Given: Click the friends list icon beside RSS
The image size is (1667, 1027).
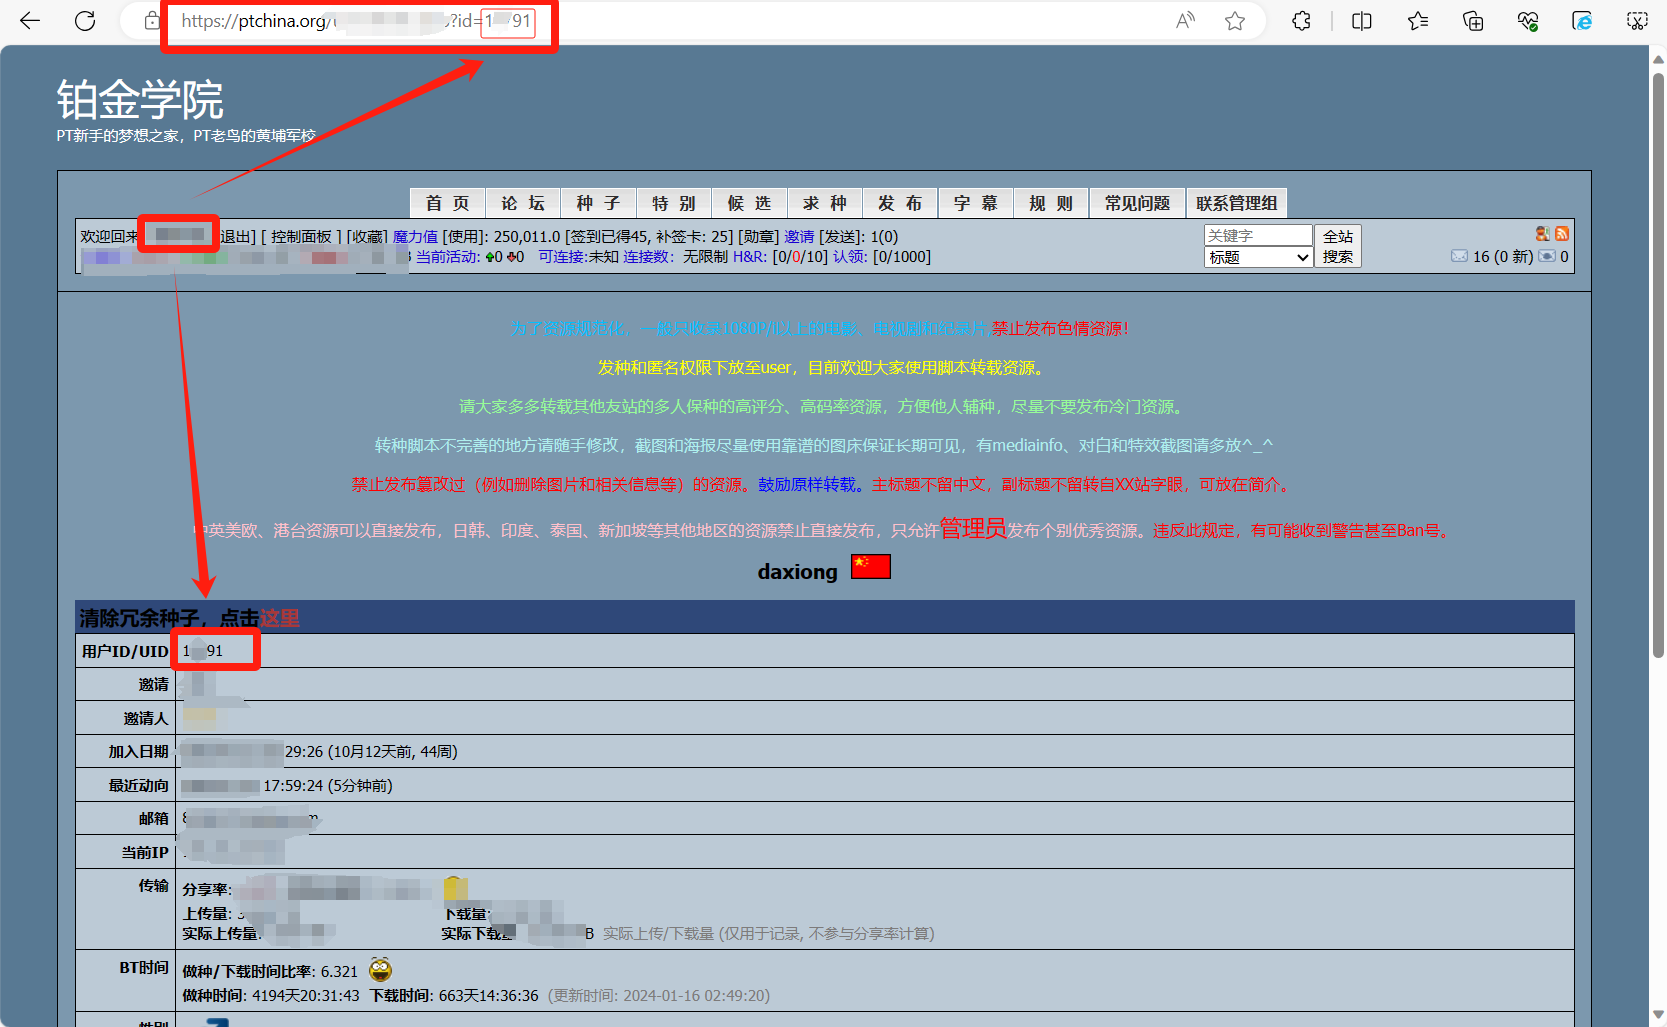Looking at the screenshot, I should [1543, 234].
